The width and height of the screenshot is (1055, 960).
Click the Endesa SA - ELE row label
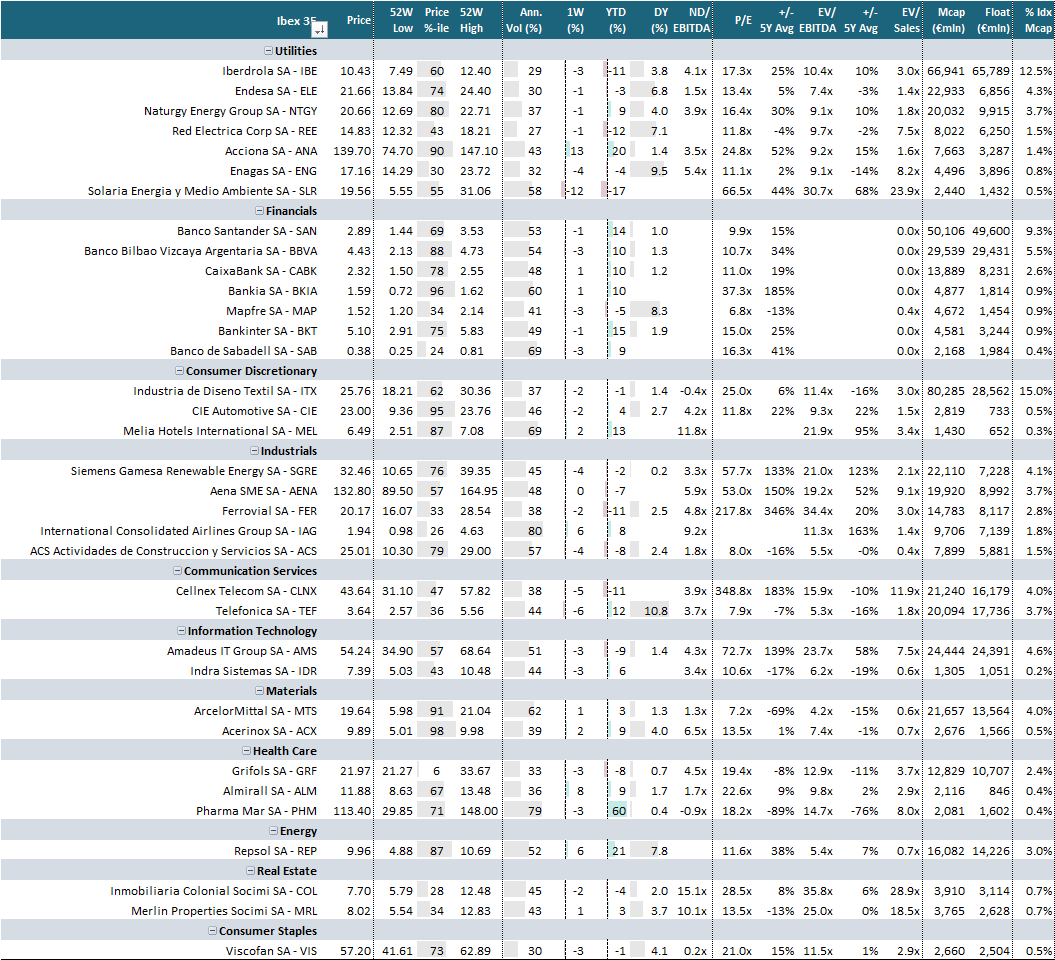tap(276, 91)
